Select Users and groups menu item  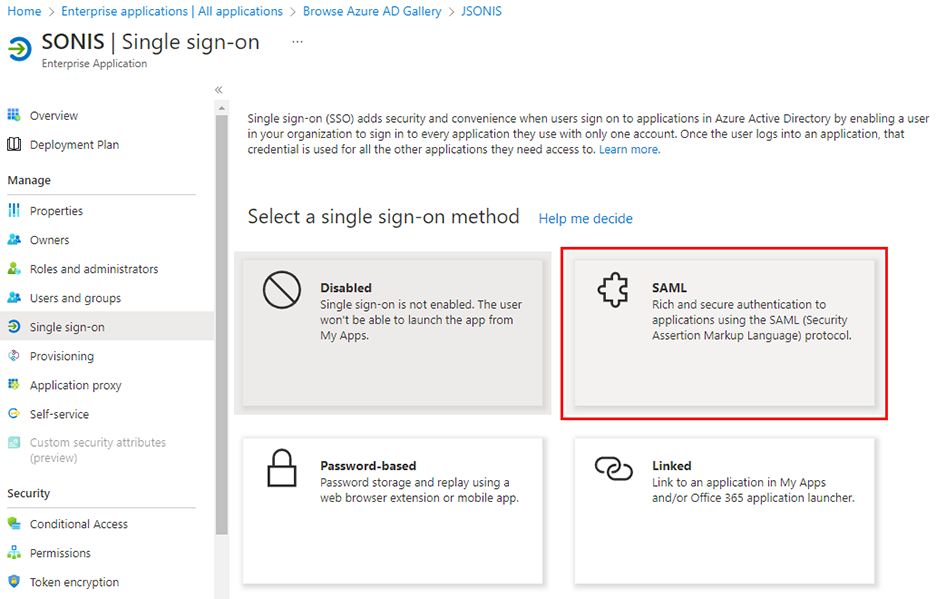(75, 298)
